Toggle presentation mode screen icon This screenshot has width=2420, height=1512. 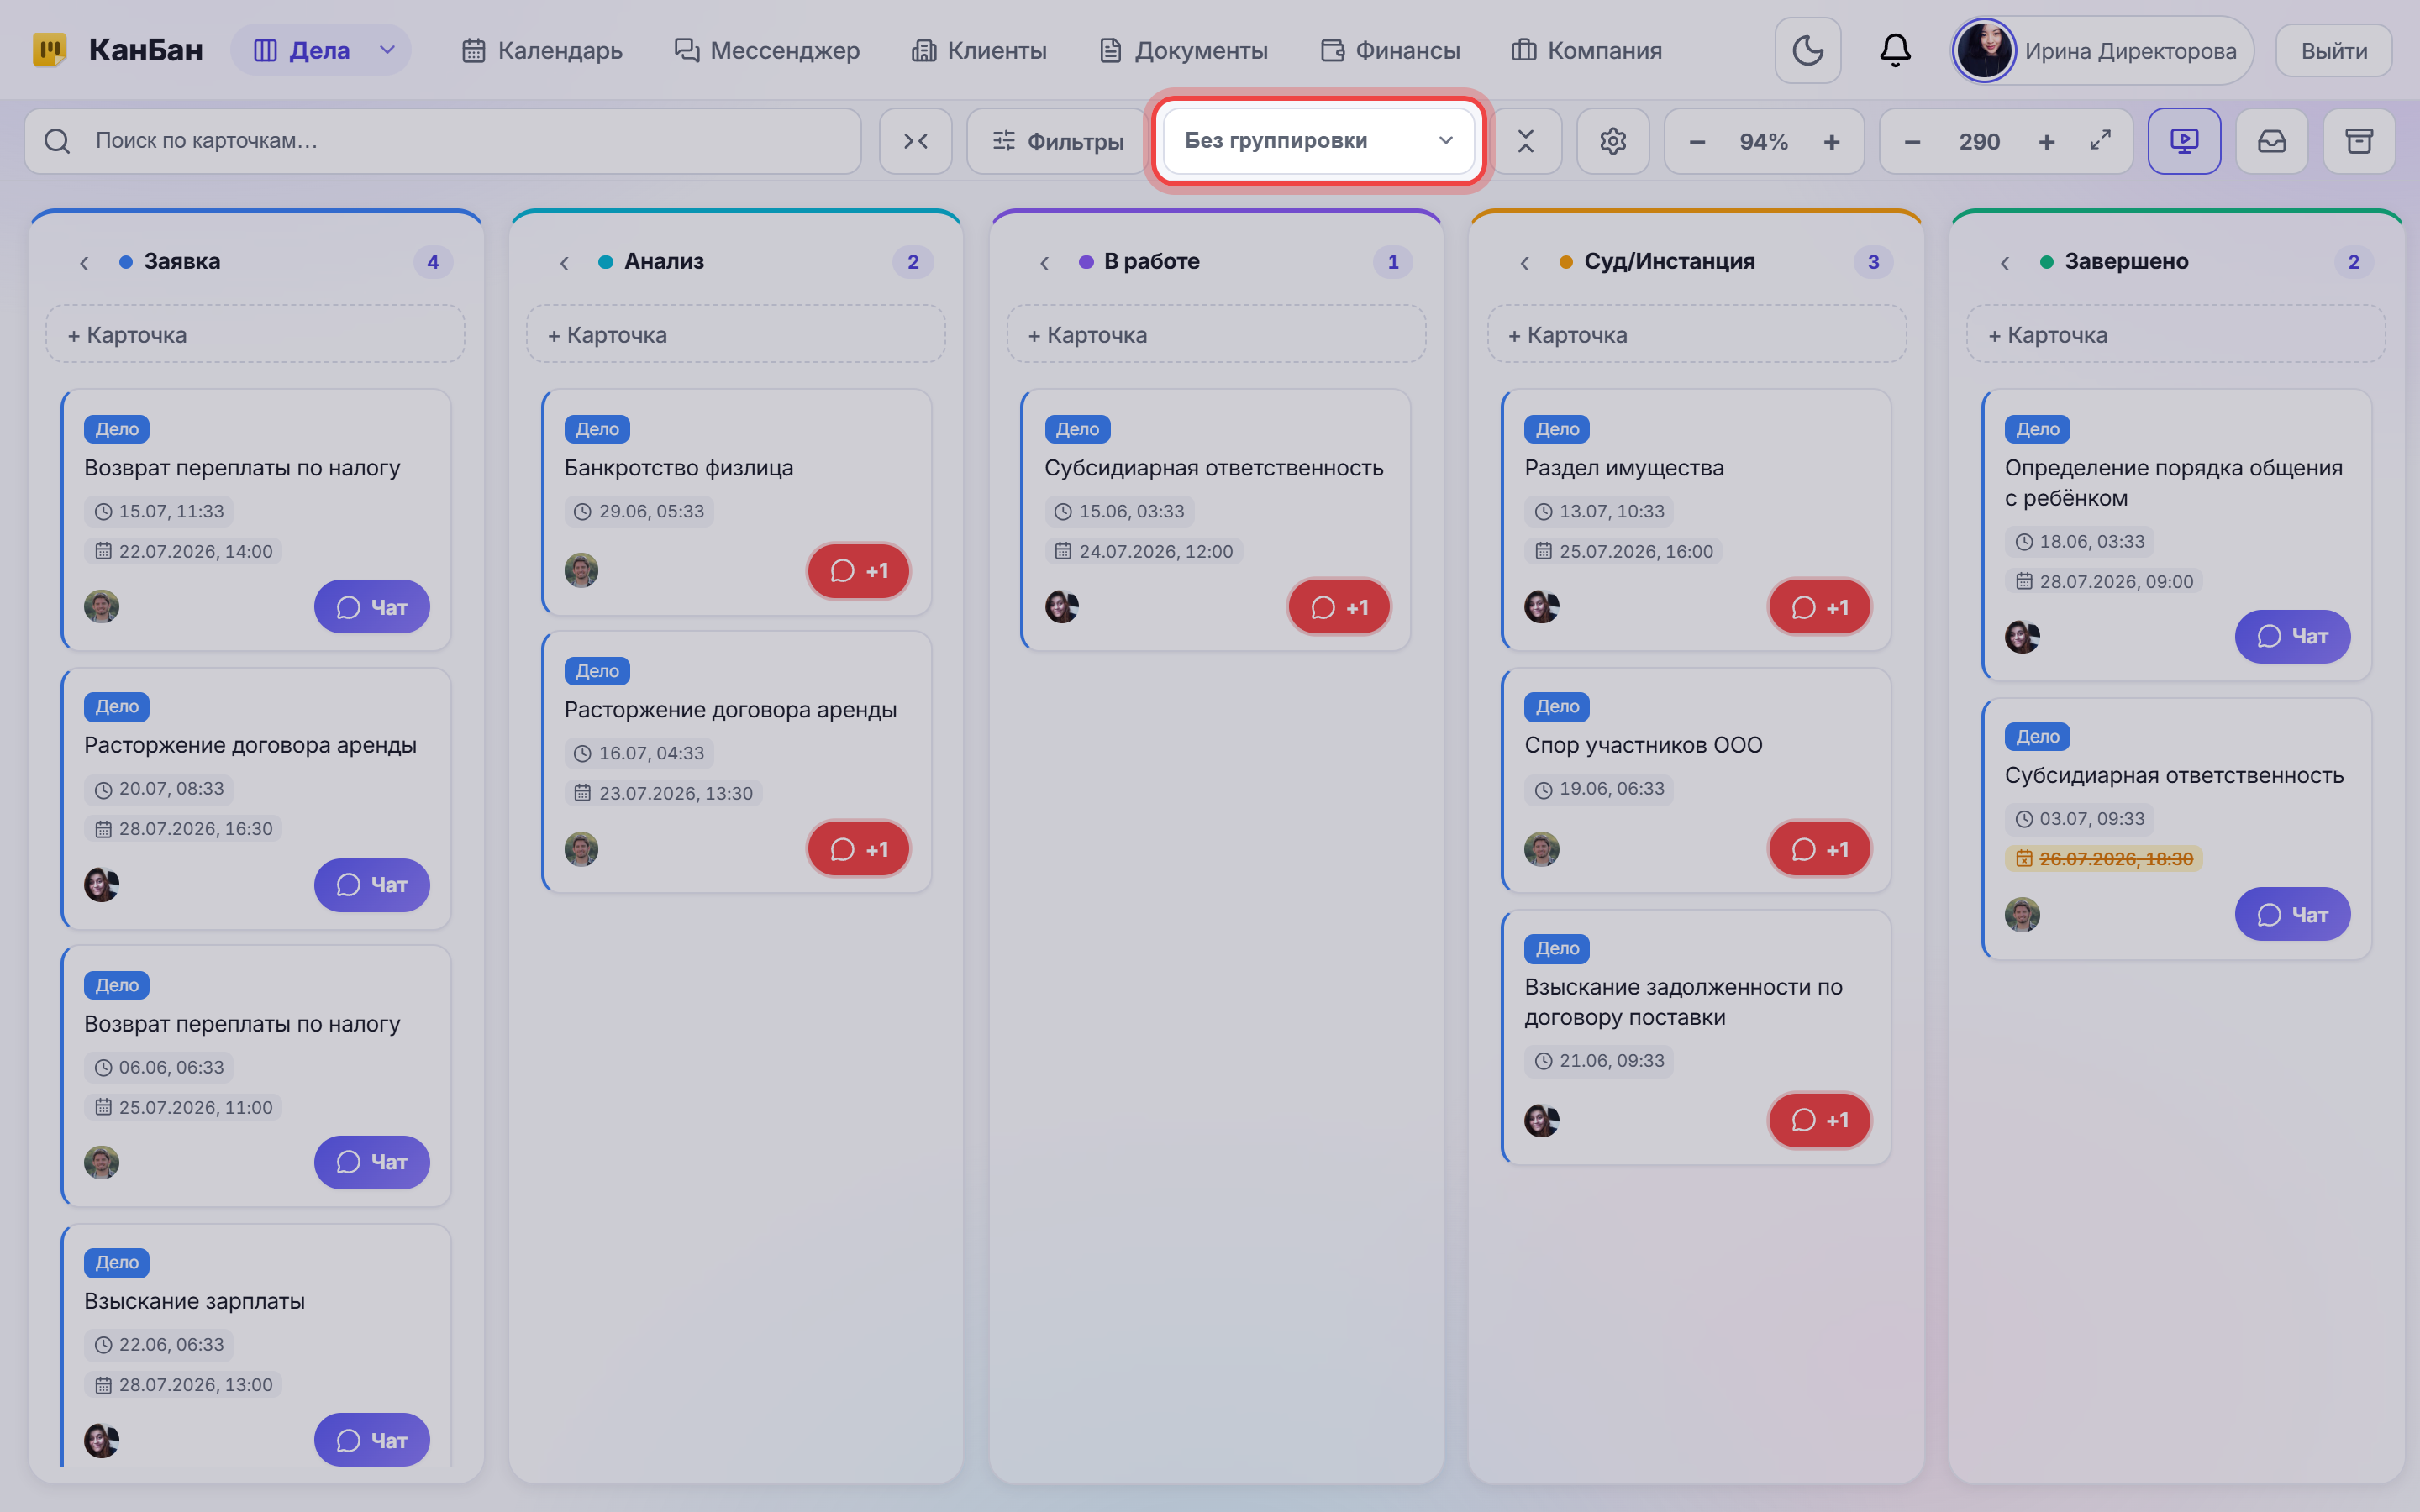(2184, 141)
